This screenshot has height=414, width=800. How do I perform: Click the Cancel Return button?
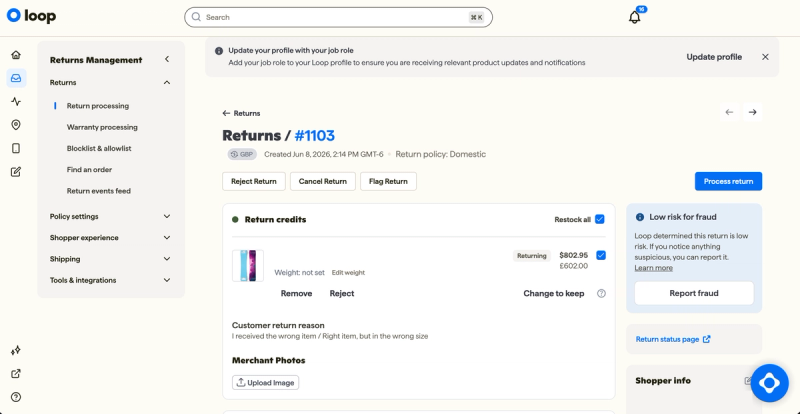coord(322,181)
